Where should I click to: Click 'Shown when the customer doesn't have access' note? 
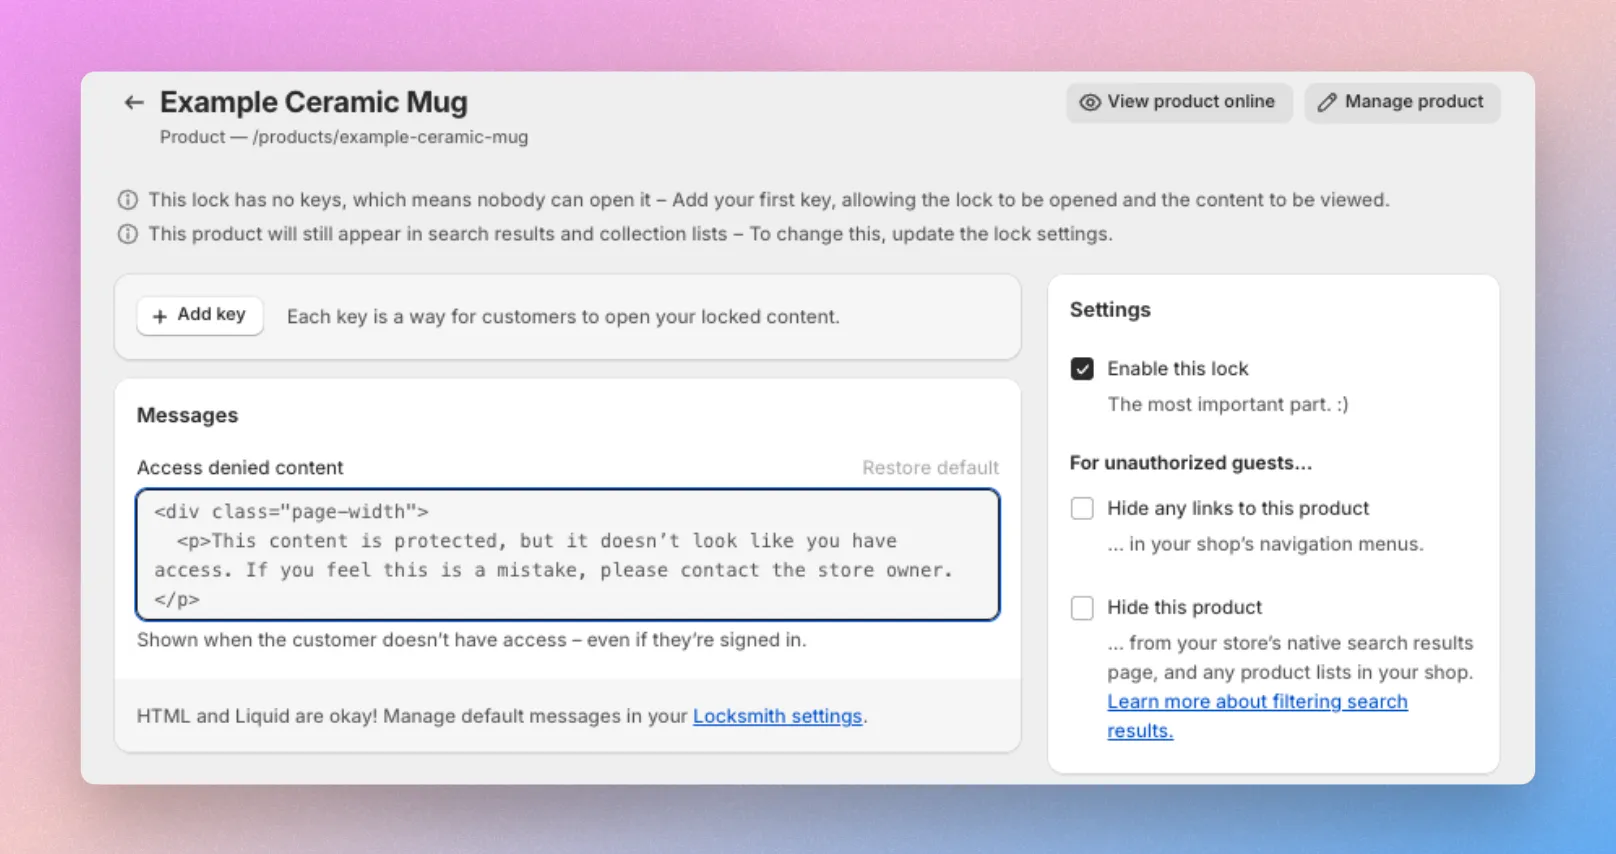click(471, 640)
